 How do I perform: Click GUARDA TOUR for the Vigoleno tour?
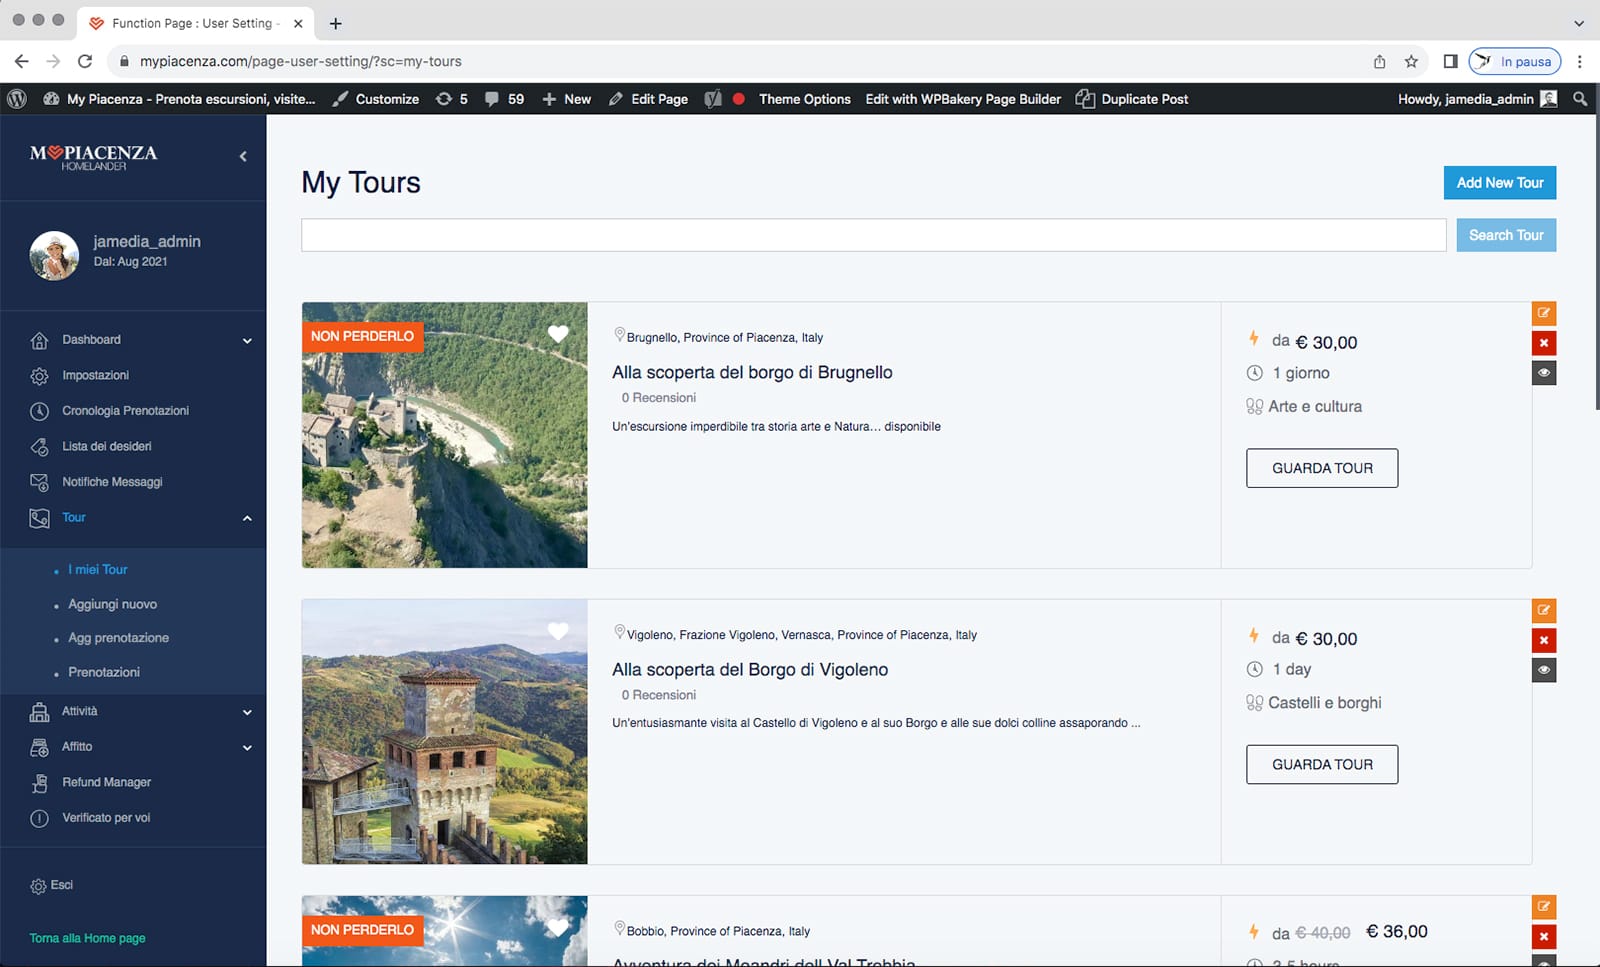coord(1322,764)
